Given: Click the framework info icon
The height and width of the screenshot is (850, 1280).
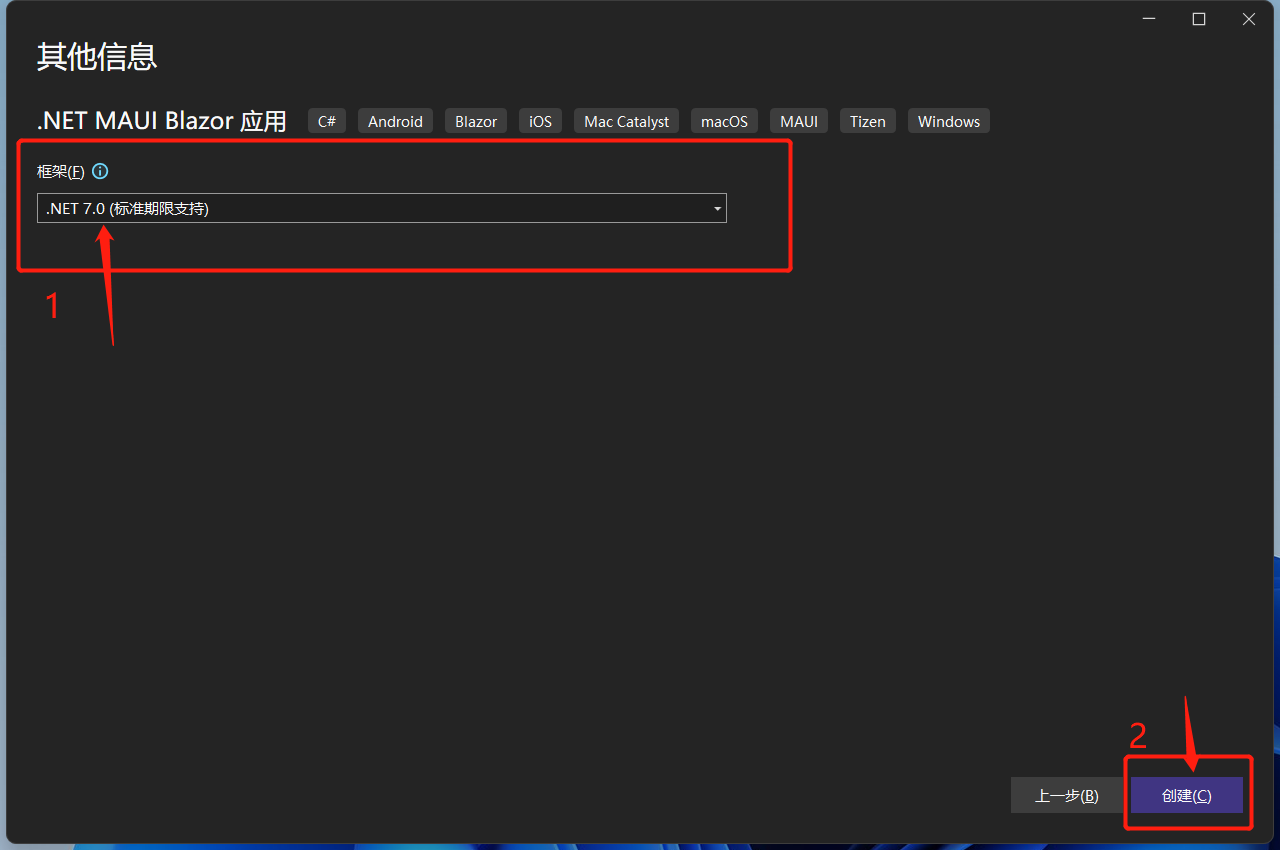Looking at the screenshot, I should click(100, 171).
